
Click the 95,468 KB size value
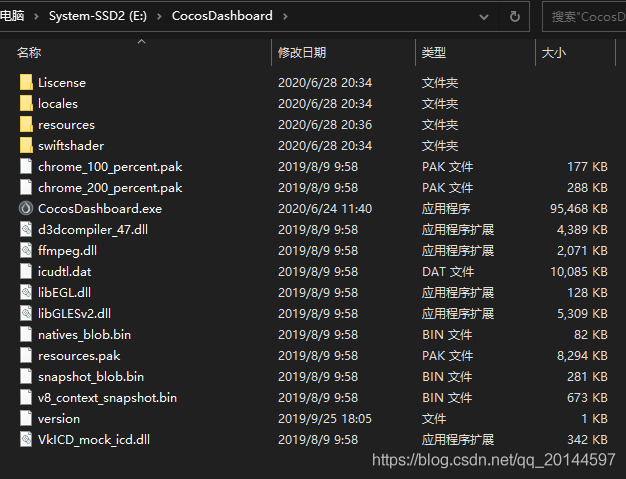click(578, 209)
